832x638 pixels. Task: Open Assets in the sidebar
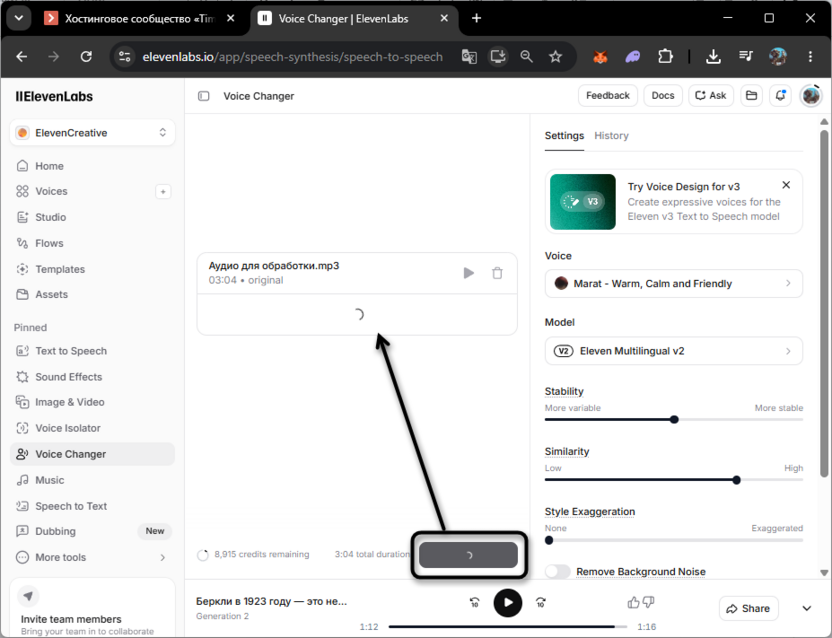tap(92, 295)
